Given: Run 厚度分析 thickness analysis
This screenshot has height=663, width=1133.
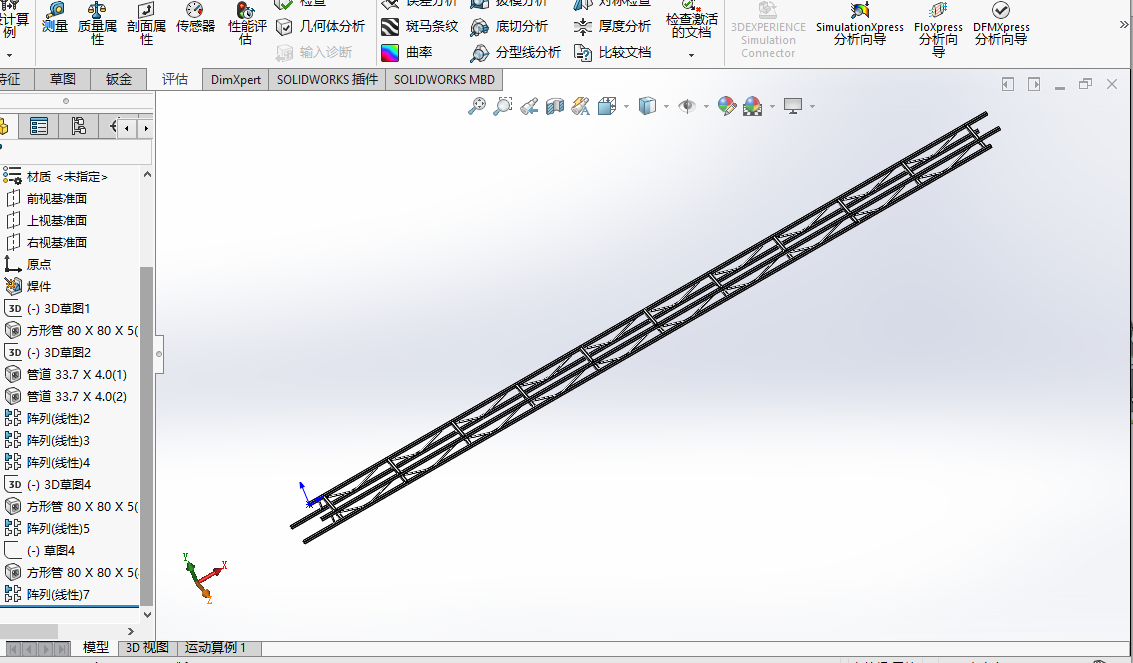Looking at the screenshot, I should [612, 27].
